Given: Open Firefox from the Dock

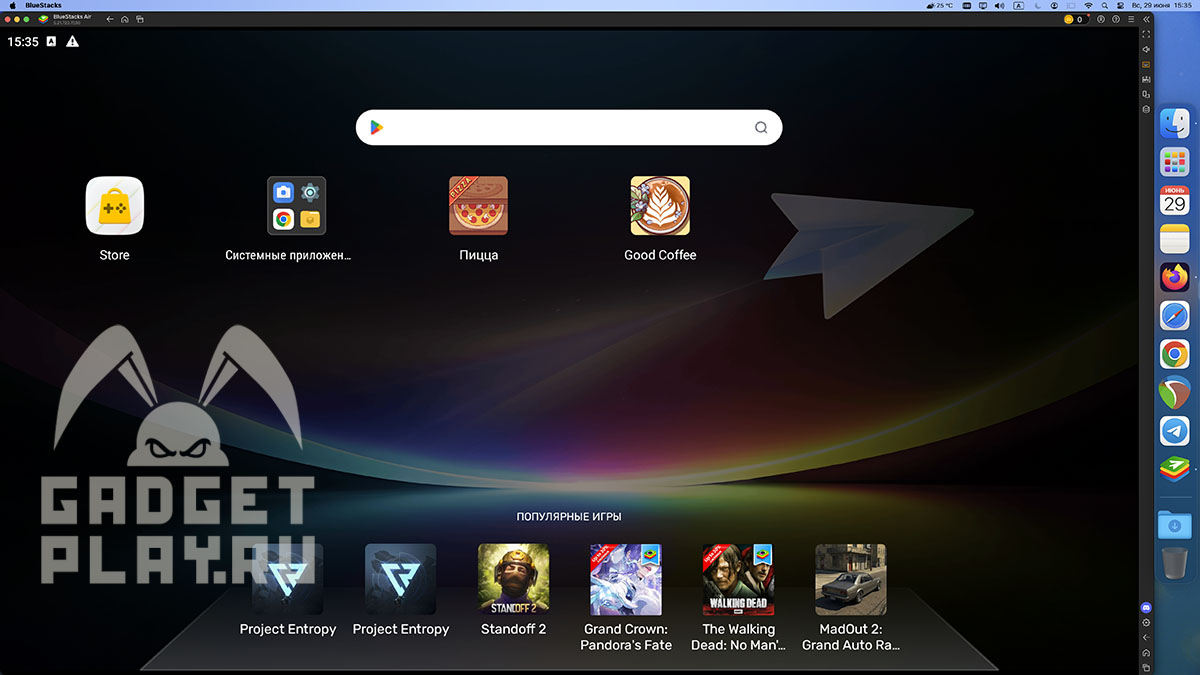Looking at the screenshot, I should 1174,277.
